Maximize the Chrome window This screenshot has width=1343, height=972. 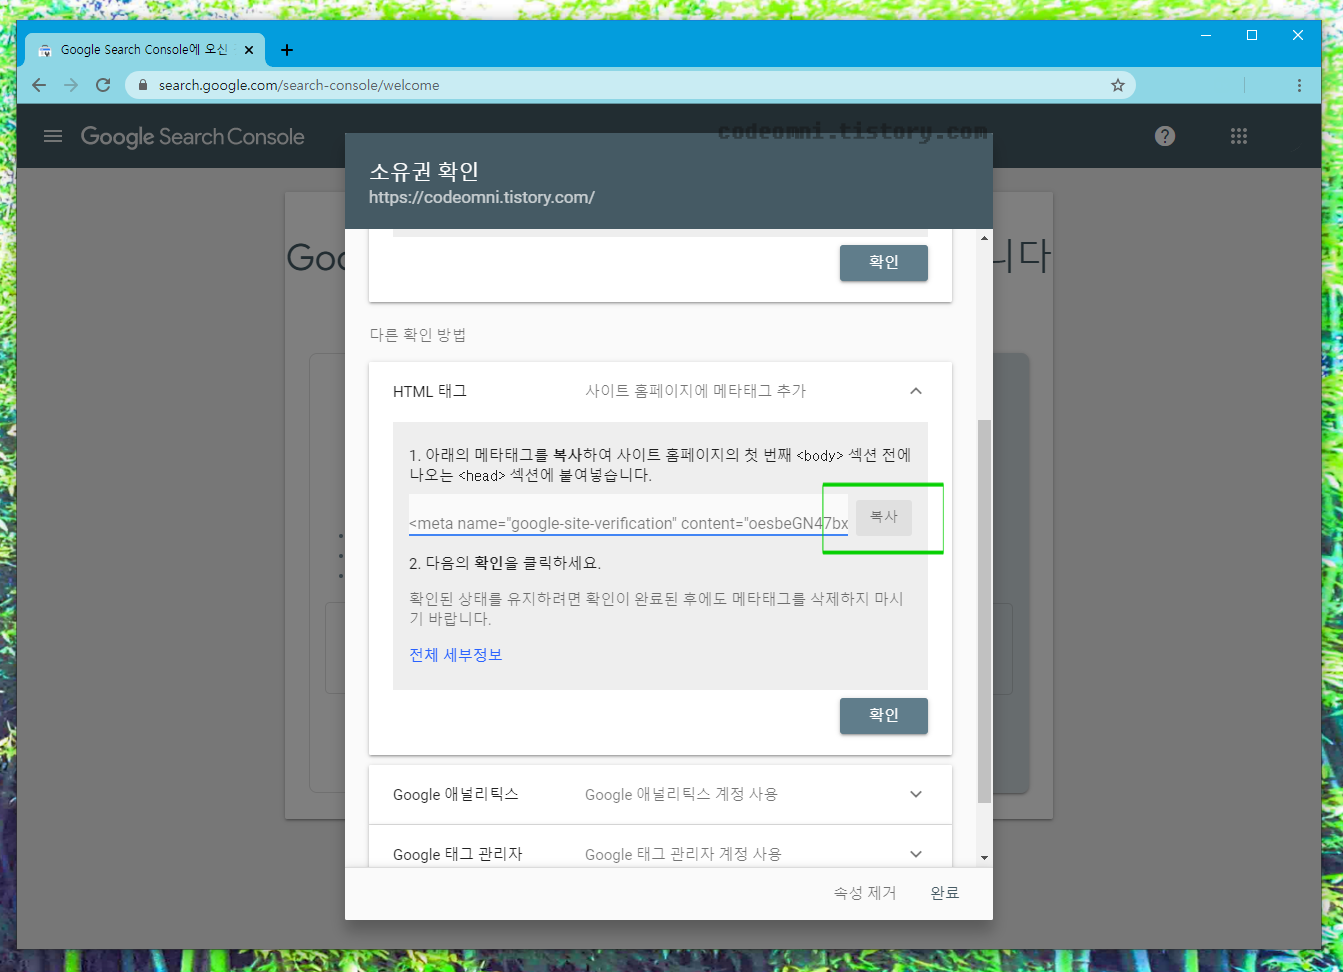(1252, 35)
